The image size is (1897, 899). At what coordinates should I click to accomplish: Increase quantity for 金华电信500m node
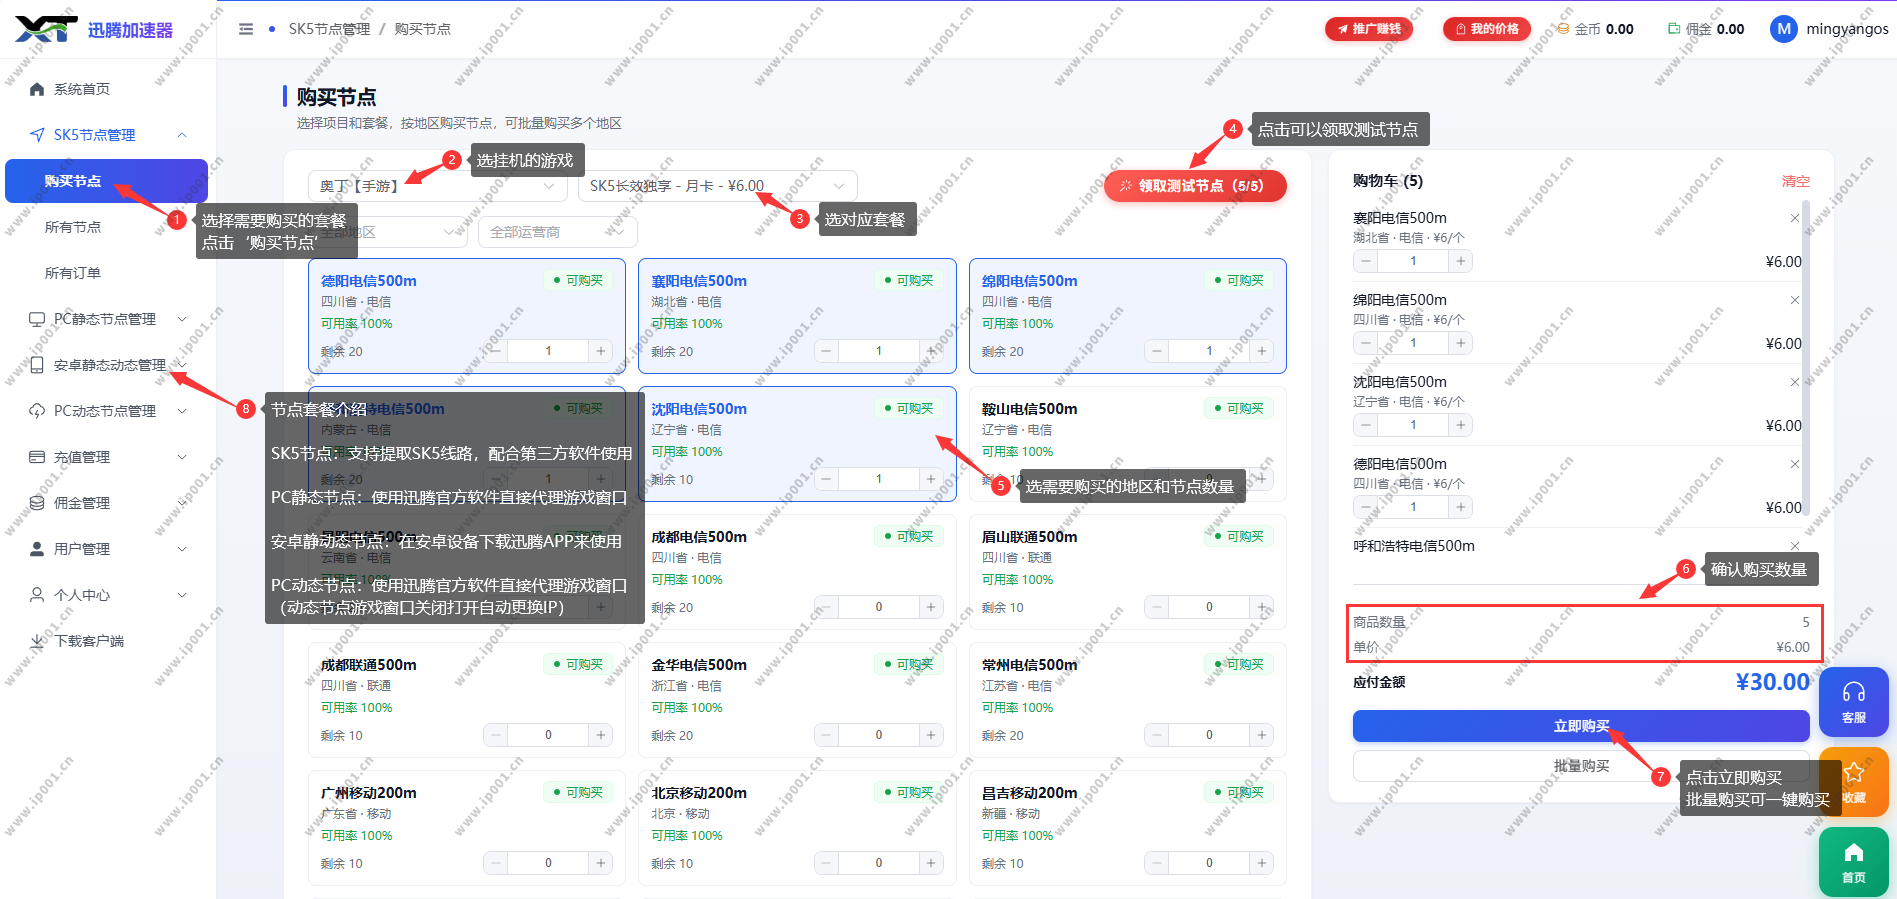point(931,735)
